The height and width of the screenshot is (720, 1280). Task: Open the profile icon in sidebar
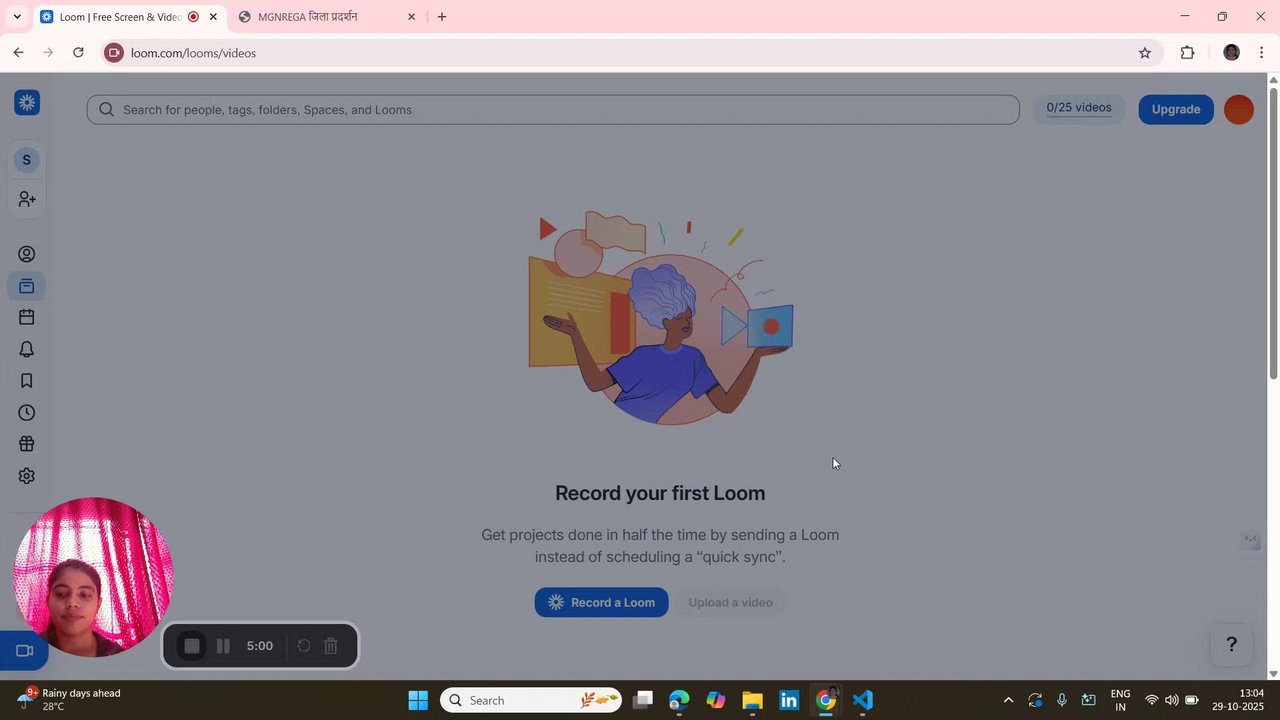coord(27,254)
